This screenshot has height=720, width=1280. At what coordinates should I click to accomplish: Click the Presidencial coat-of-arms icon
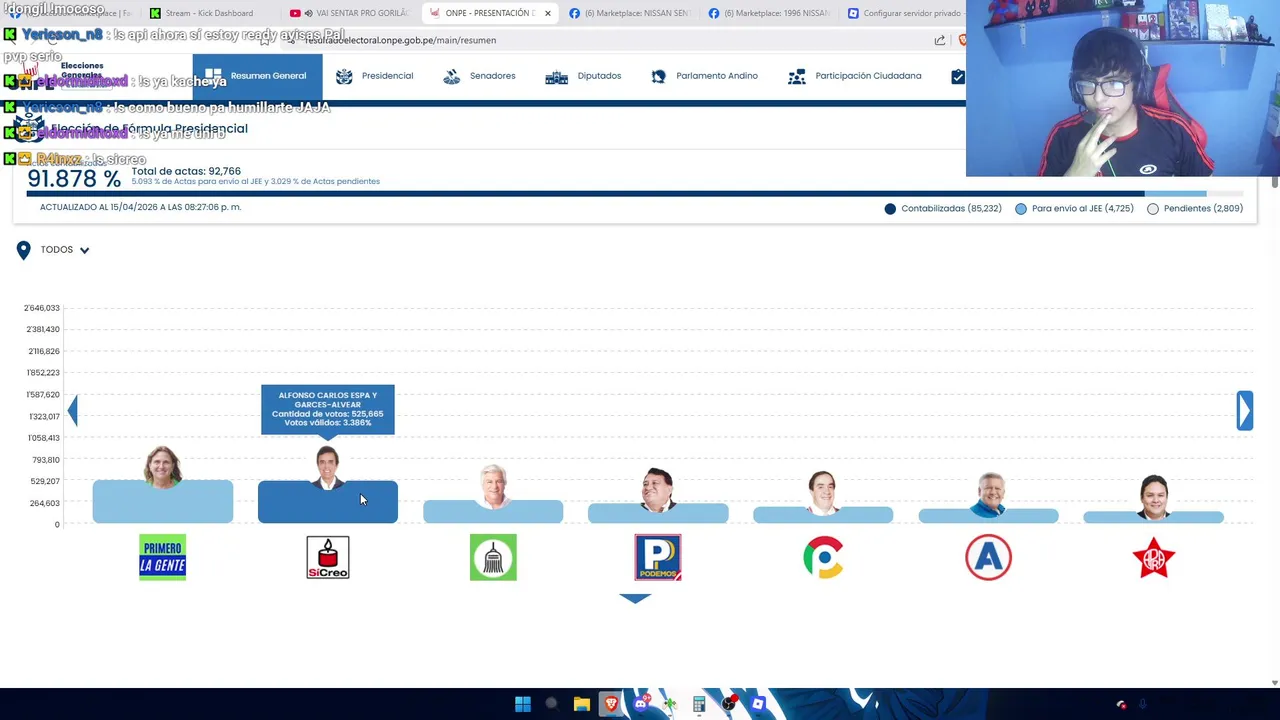tap(344, 76)
